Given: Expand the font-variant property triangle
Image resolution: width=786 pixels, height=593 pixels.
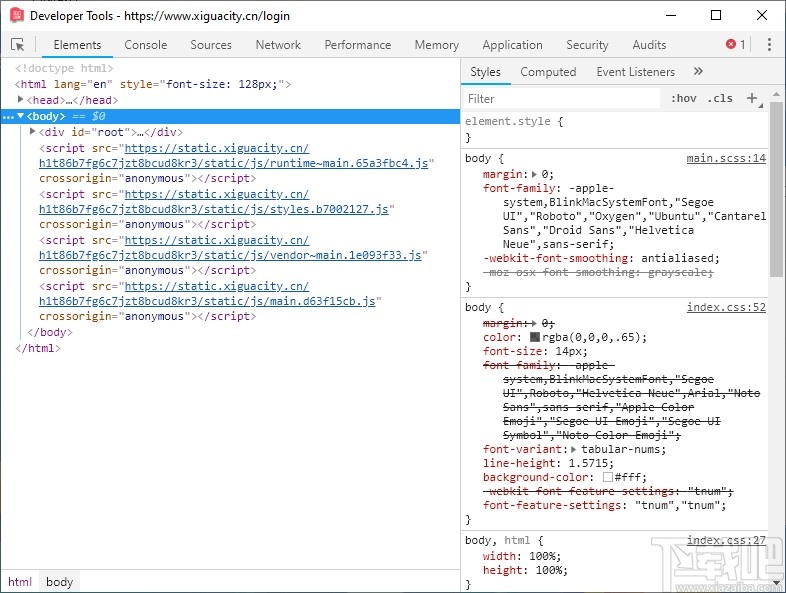Looking at the screenshot, I should point(572,450).
